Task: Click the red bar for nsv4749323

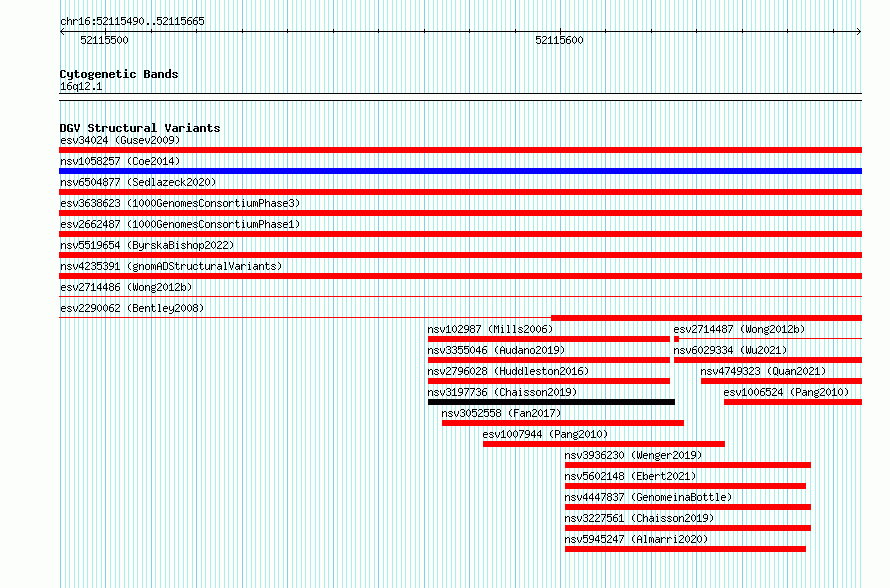Action: pyautogui.click(x=782, y=381)
